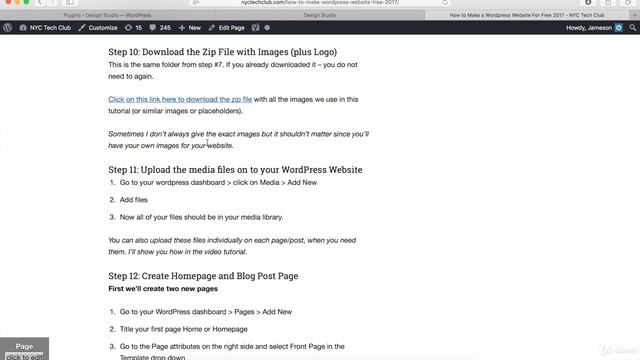Click 'Media > Add New' instruction line

click(x=218, y=182)
